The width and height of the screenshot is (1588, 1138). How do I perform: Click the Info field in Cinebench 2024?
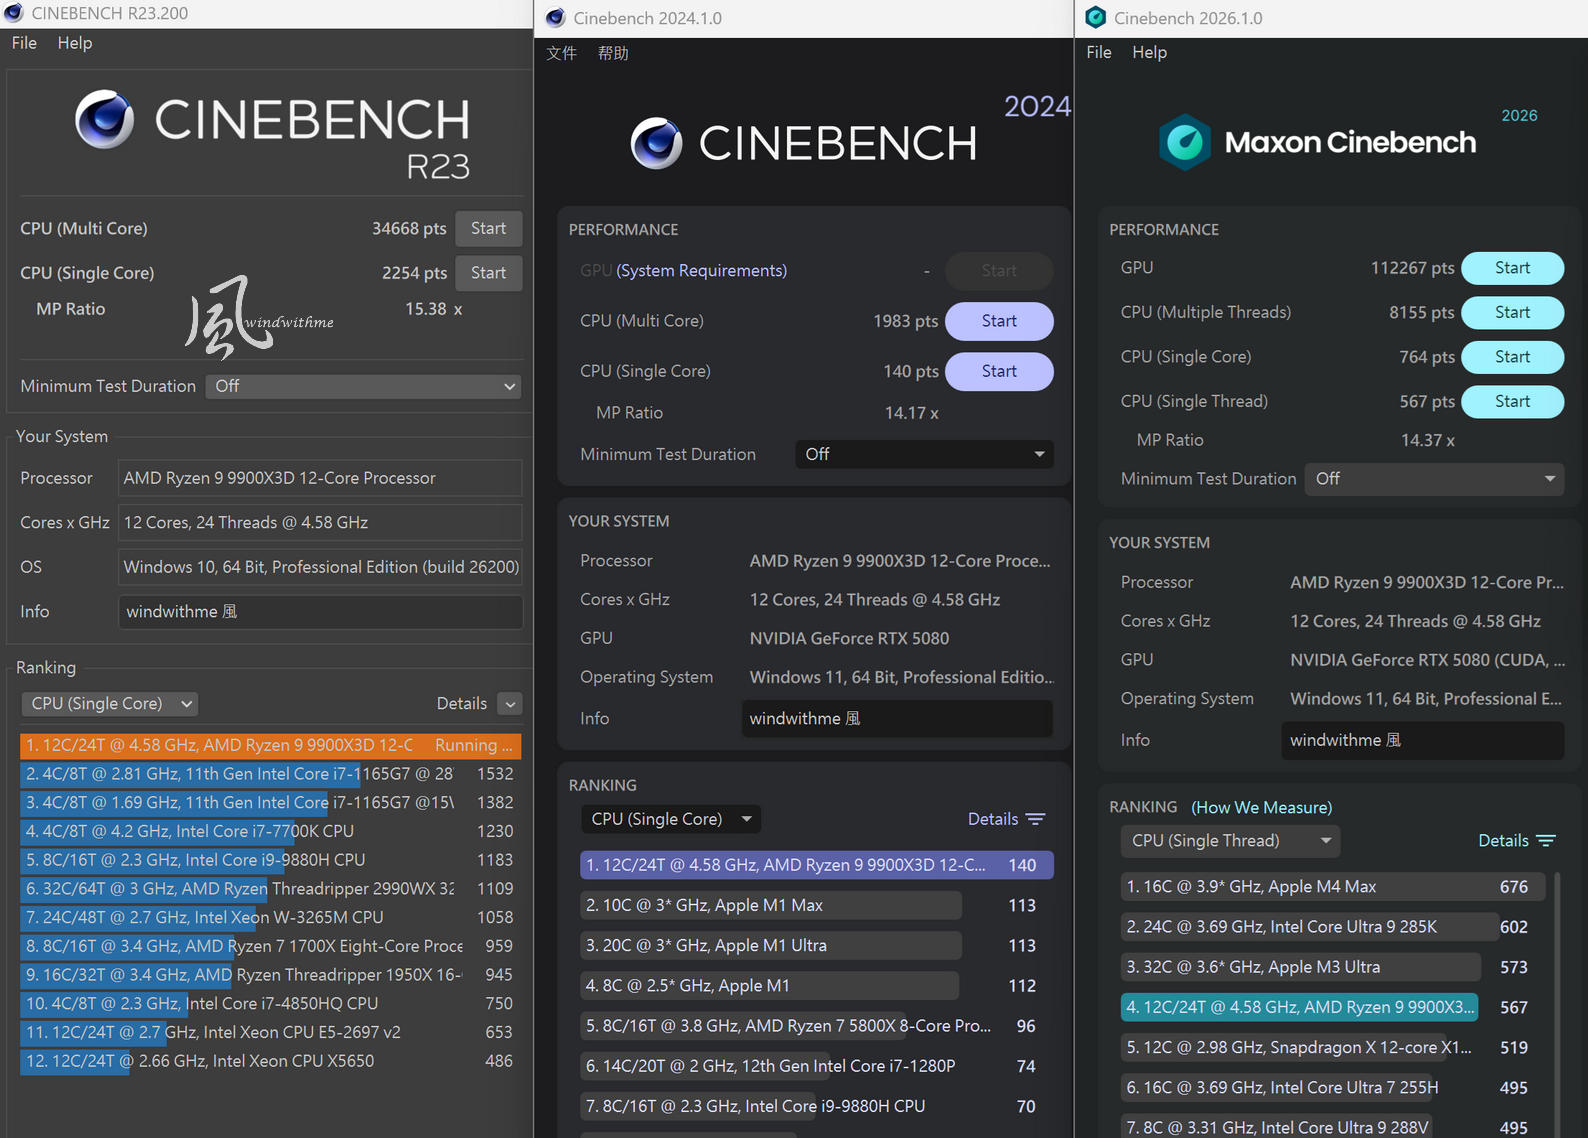(x=897, y=719)
